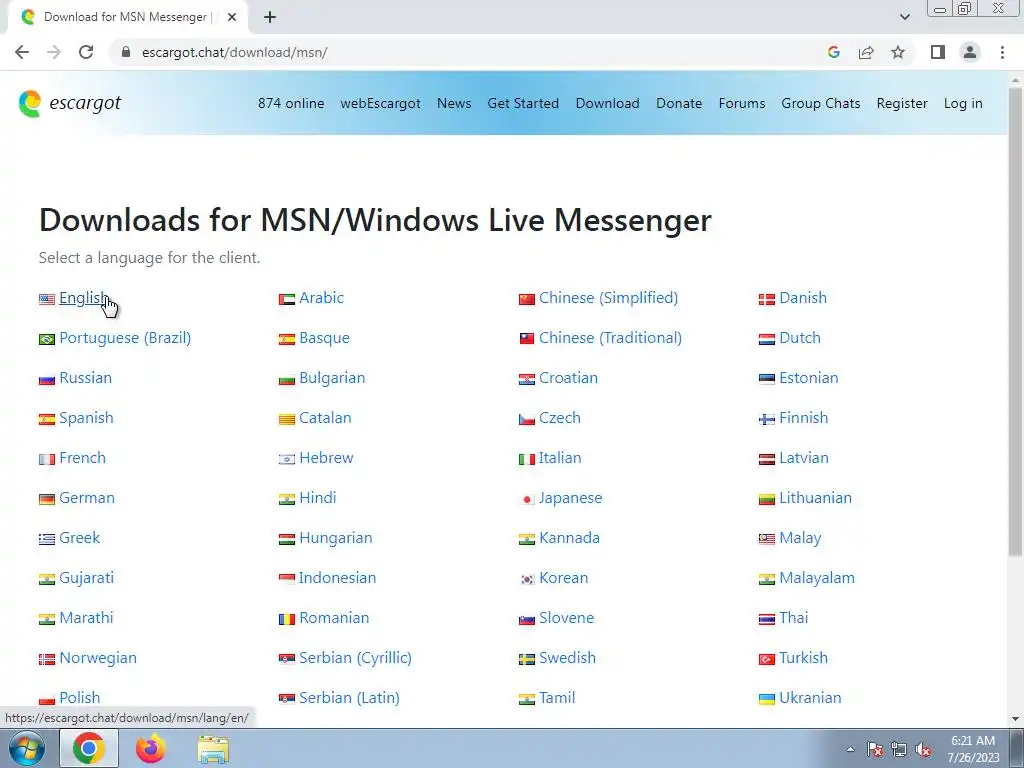This screenshot has width=1024, height=768.
Task: Click the scrollbar down arrow
Action: coord(1016,719)
